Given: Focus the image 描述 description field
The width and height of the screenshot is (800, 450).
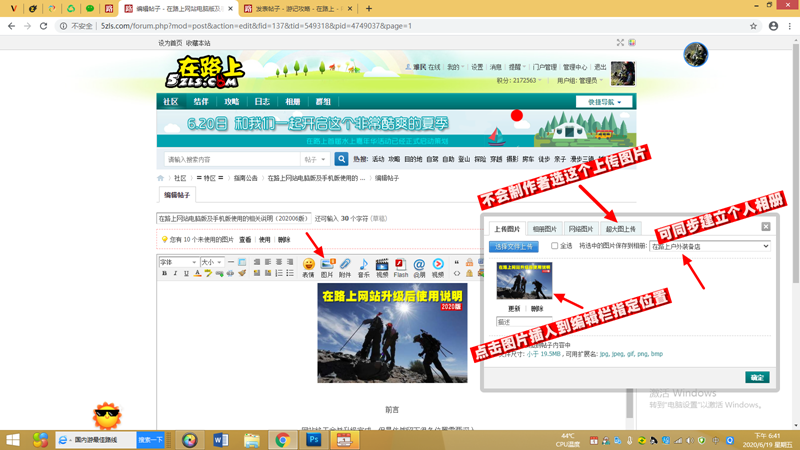Looking at the screenshot, I should point(524,322).
